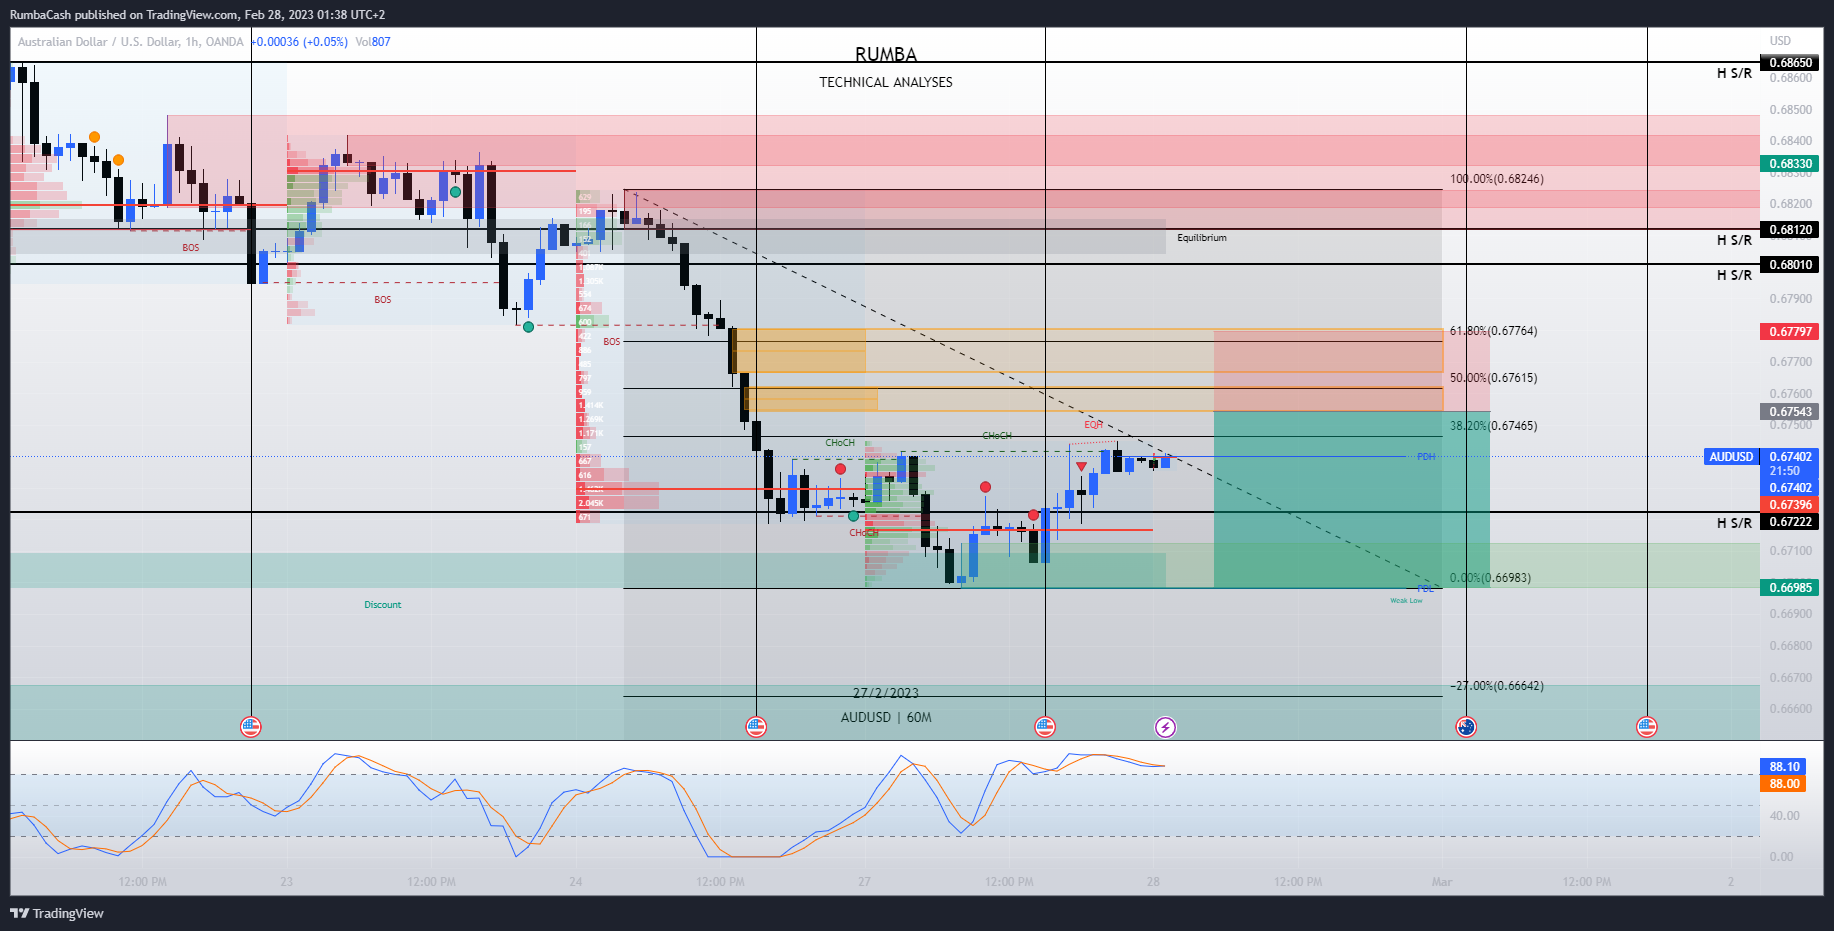Click the blue 88.10 oscillator value

(x=1784, y=767)
